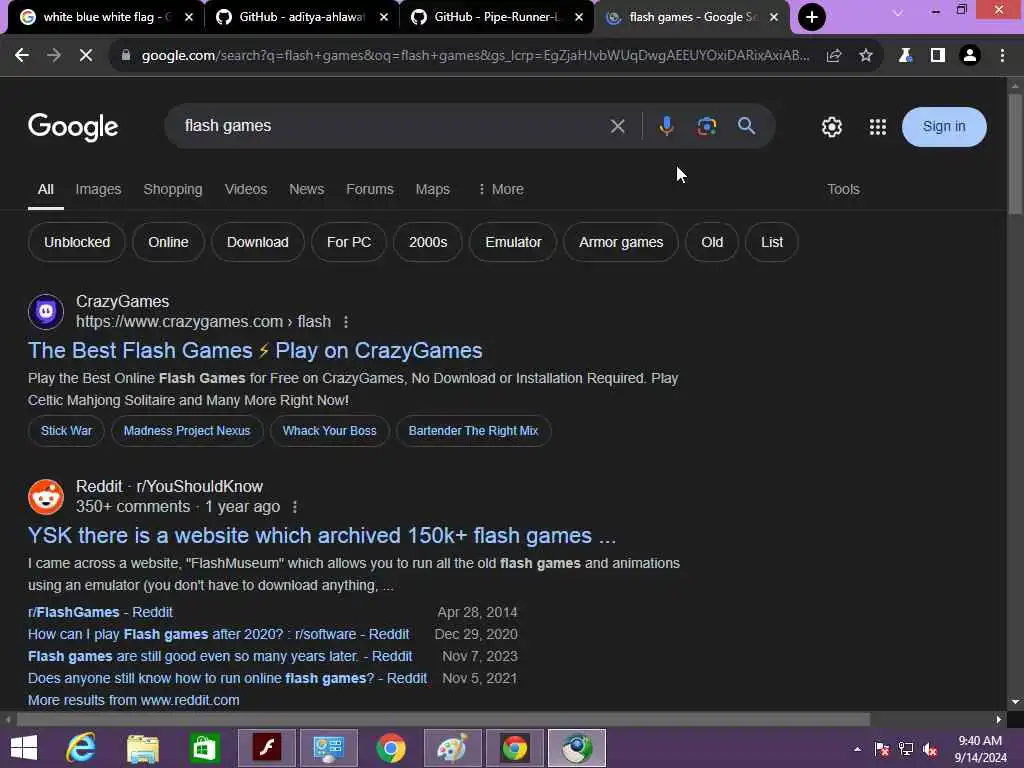Open the Chrome labs flask icon
Screen dimensions: 1024x768
905,56
